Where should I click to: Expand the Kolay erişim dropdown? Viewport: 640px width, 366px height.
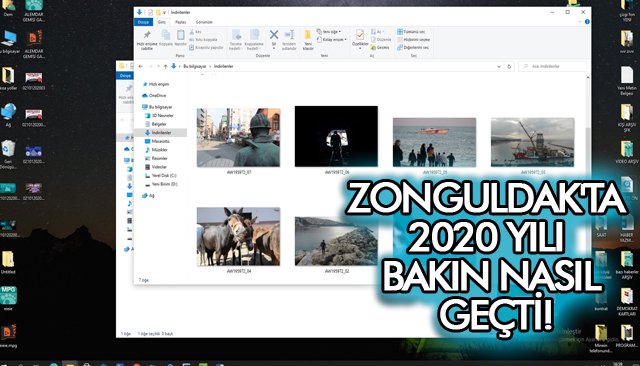click(x=332, y=40)
